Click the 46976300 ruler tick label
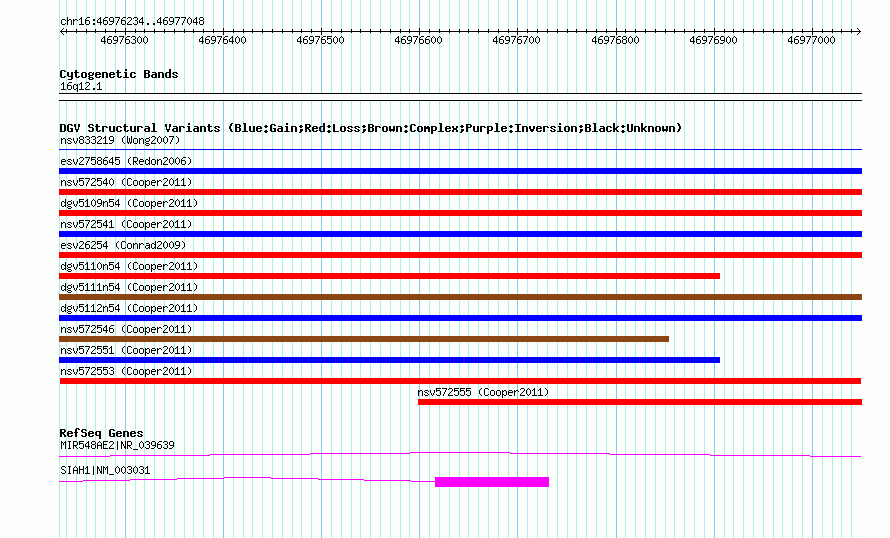 pyautogui.click(x=124, y=40)
